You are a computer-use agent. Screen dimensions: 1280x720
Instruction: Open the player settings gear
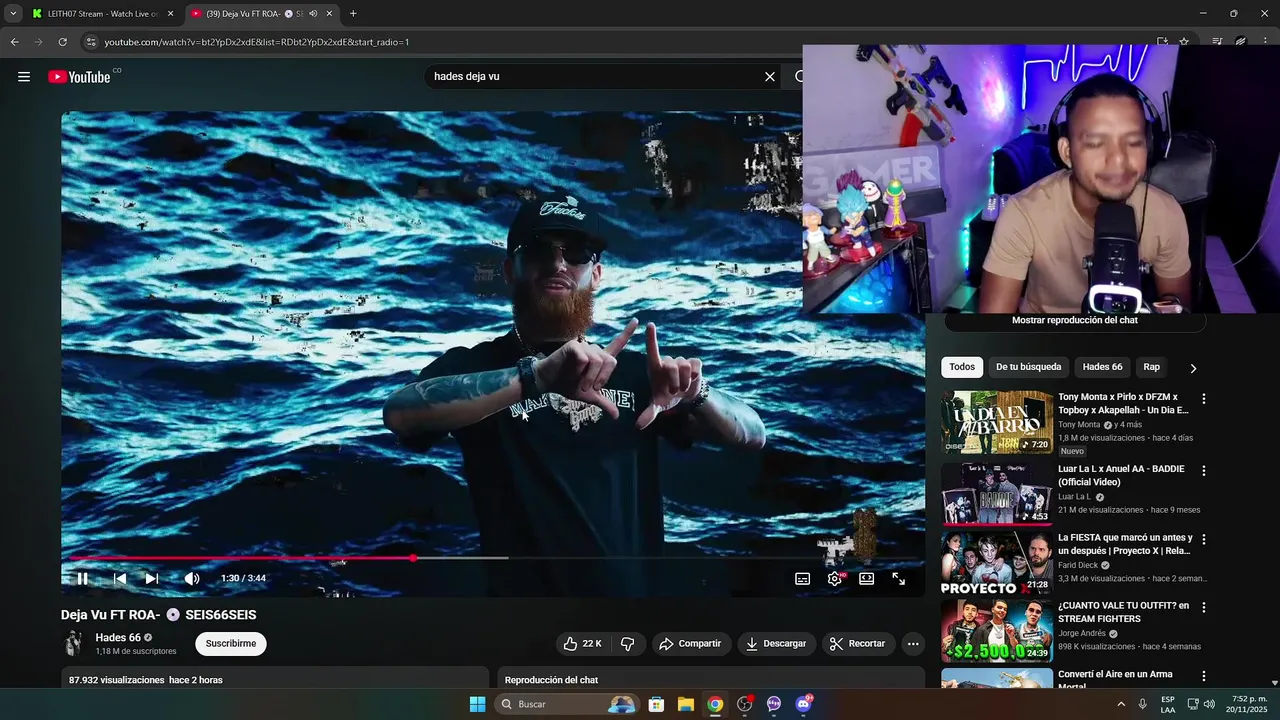click(x=835, y=578)
